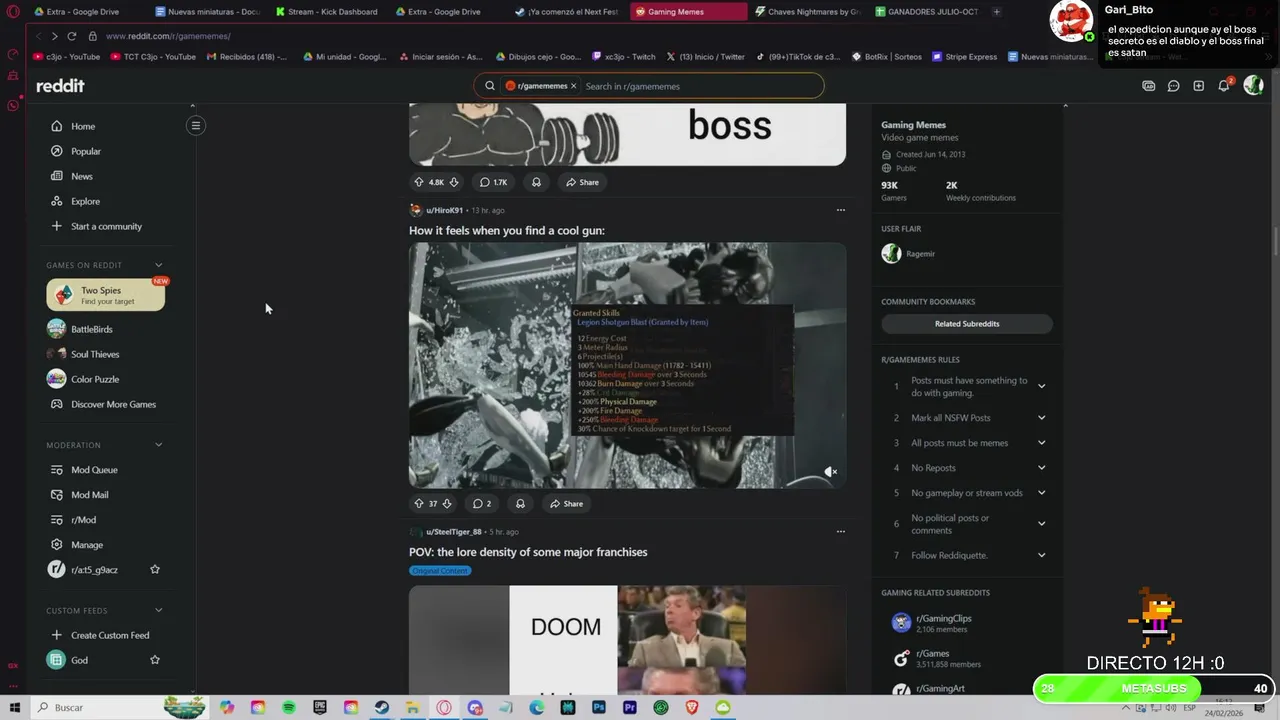Screen dimensions: 1280x720
Task: Open Mod Queue
Action: pyautogui.click(x=94, y=470)
